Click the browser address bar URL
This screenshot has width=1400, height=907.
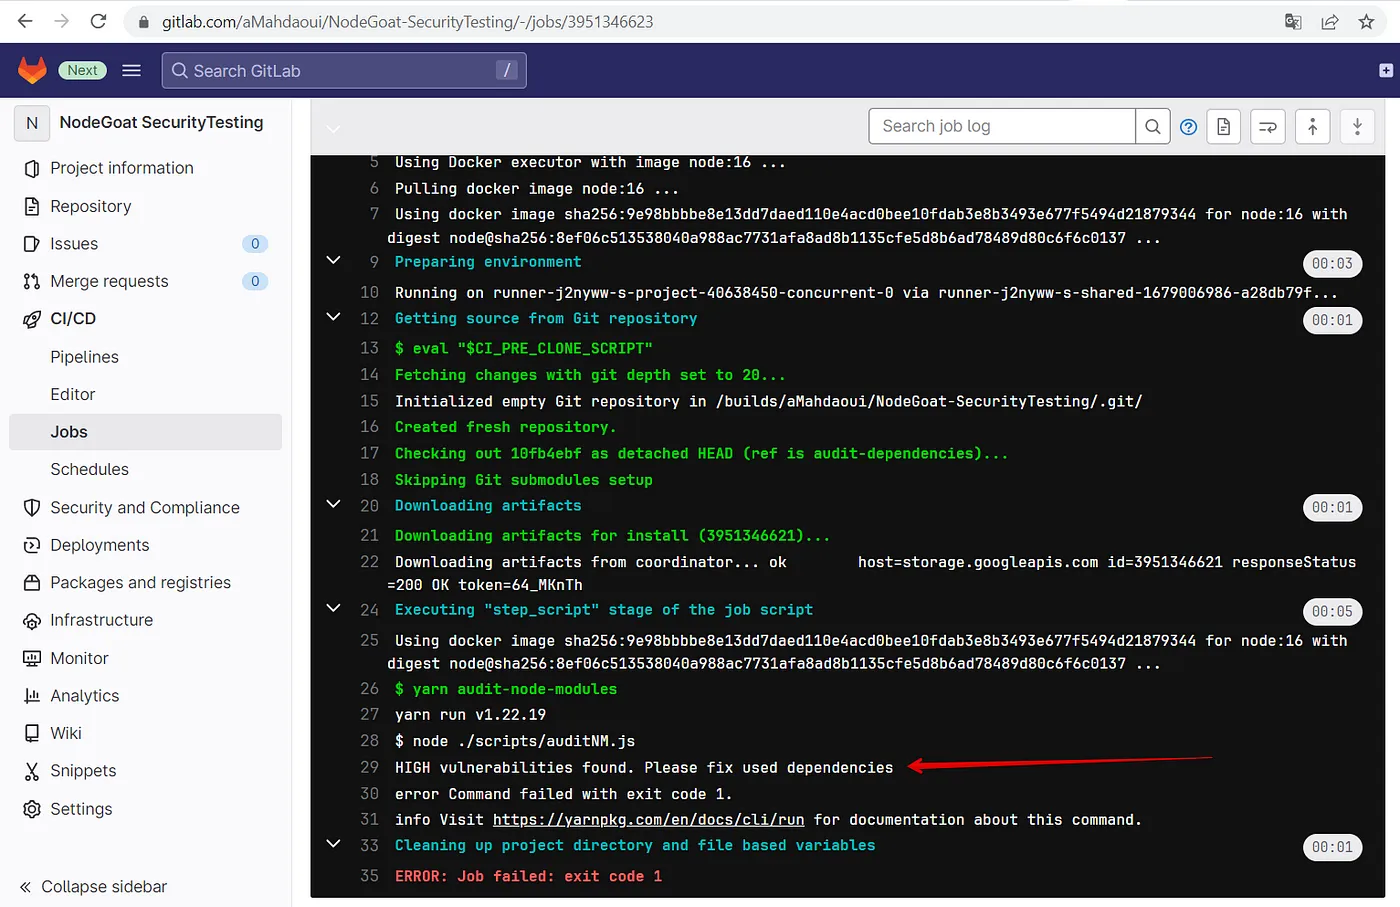tap(408, 21)
